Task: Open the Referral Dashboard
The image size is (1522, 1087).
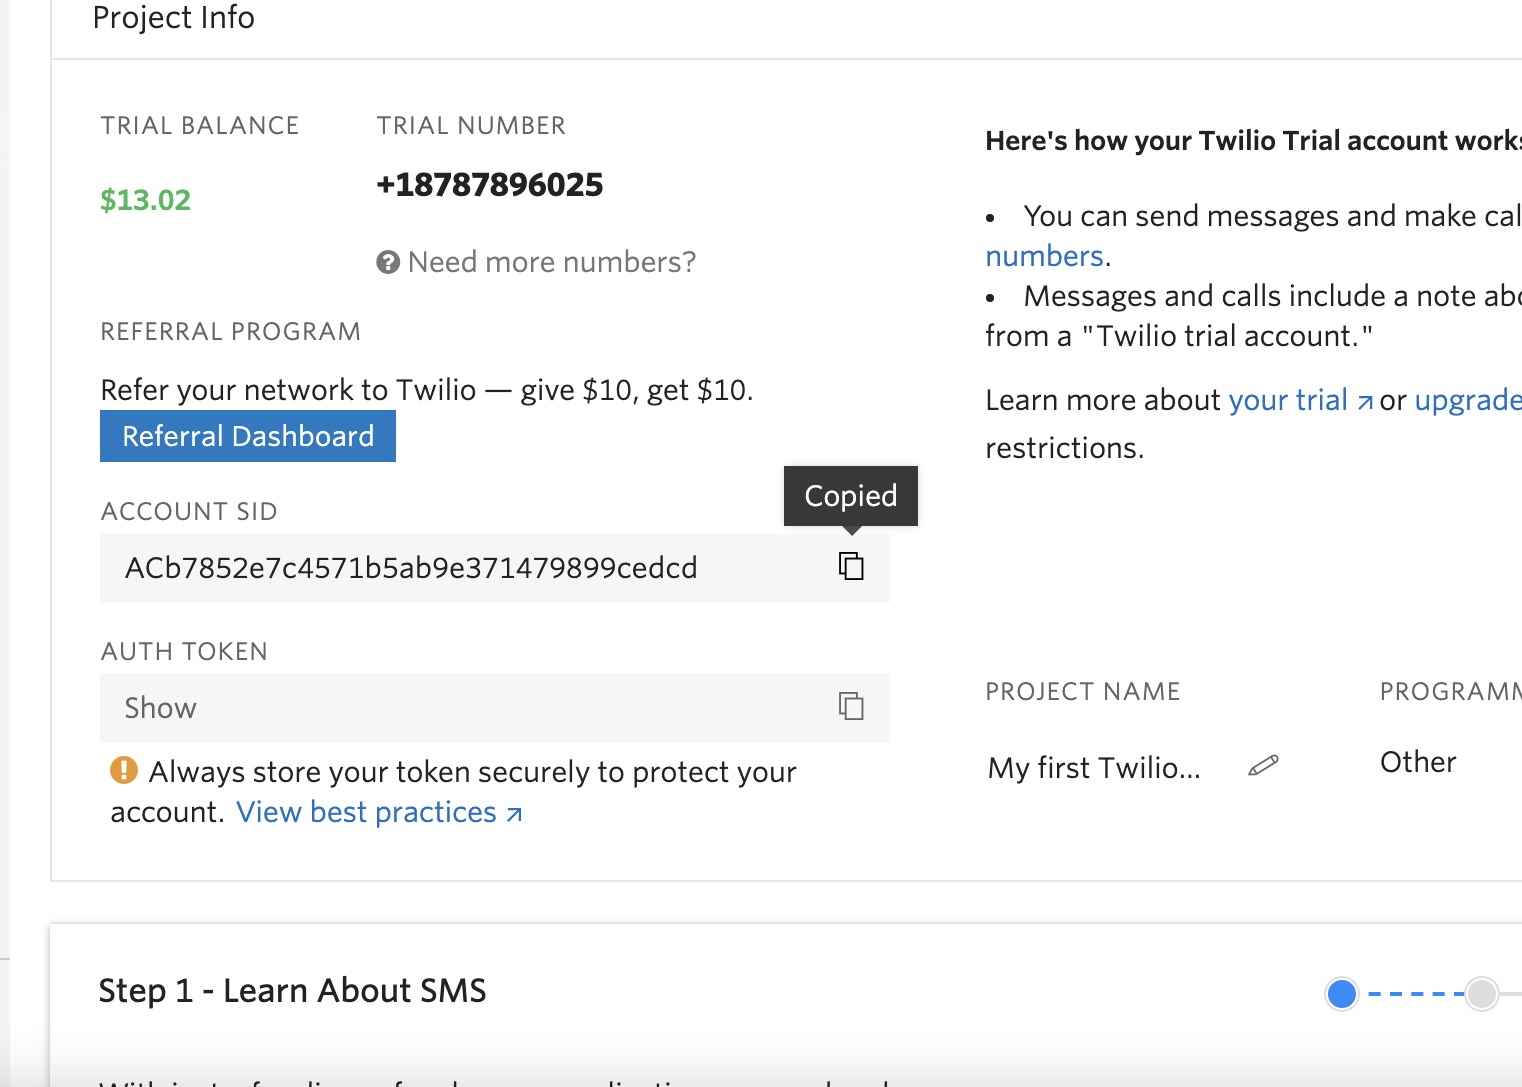Action: (248, 437)
